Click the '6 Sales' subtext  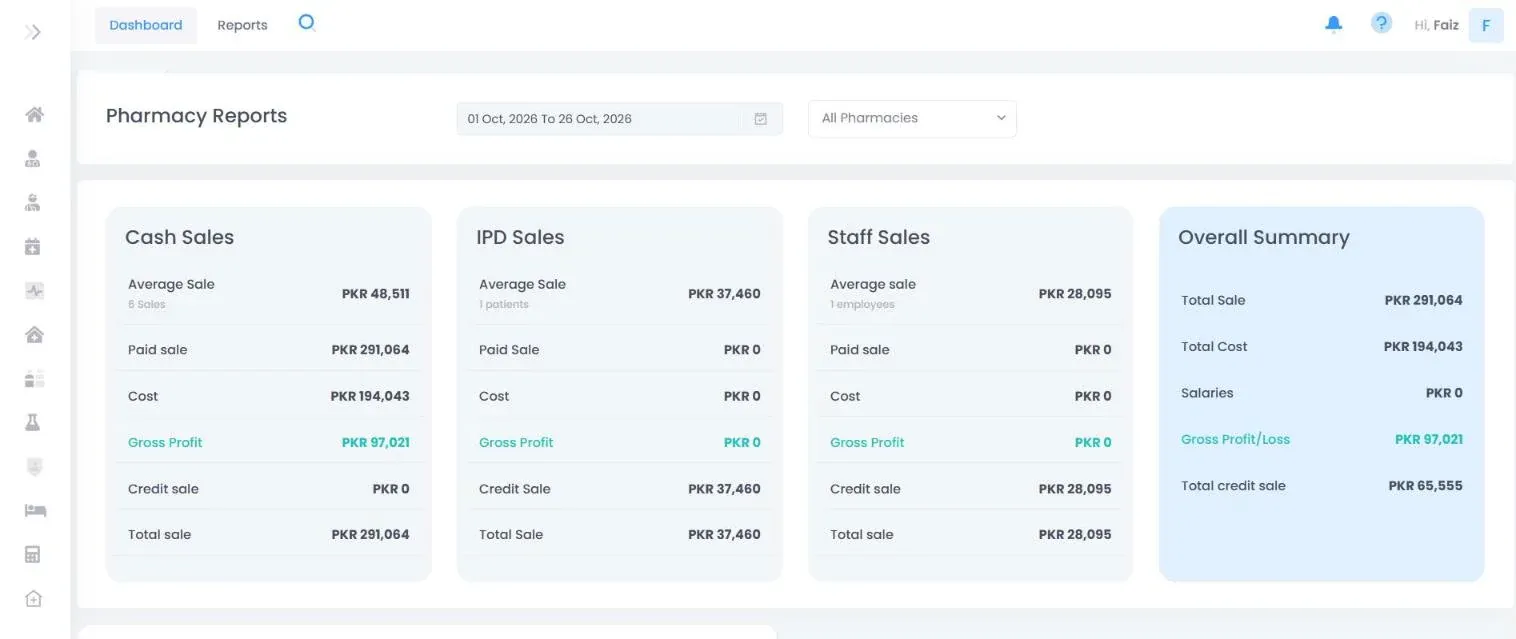(x=146, y=304)
